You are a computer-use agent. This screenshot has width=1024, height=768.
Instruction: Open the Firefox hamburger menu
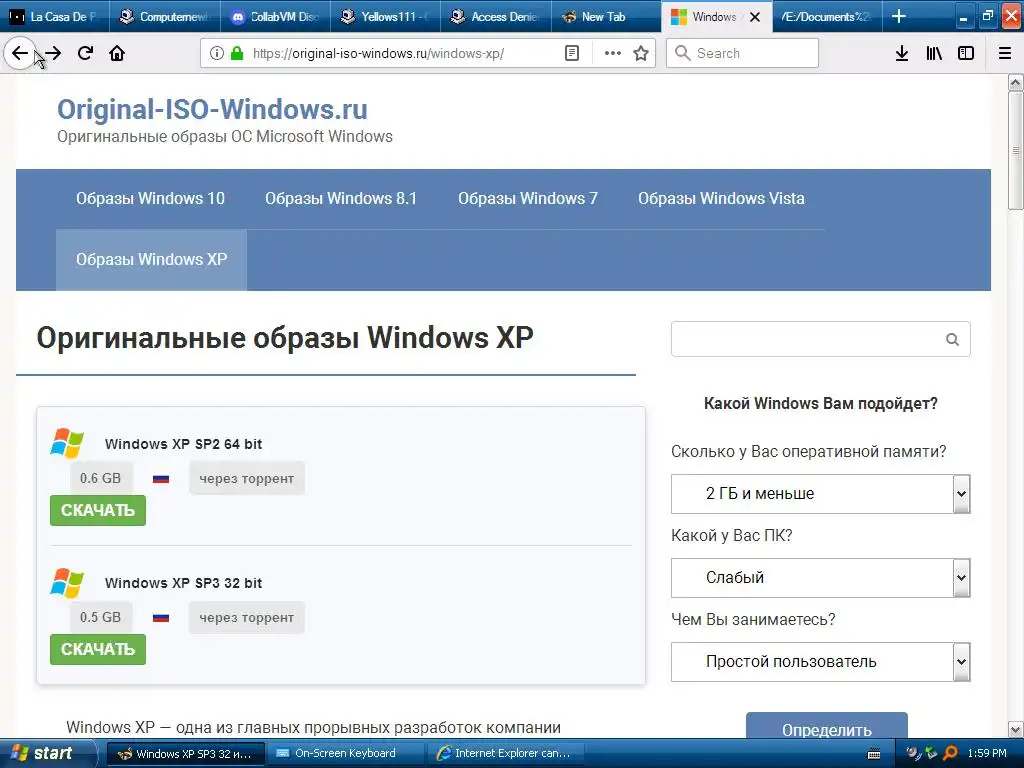[1004, 53]
